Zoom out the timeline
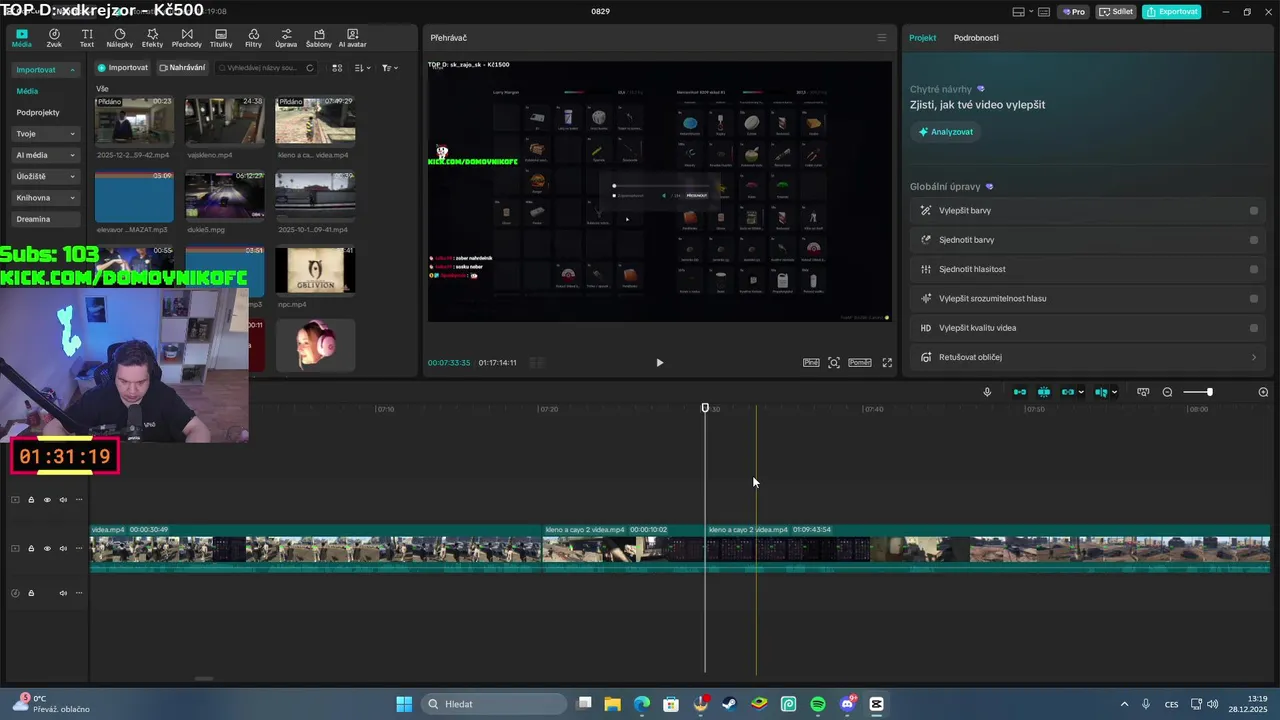 [x=1167, y=392]
